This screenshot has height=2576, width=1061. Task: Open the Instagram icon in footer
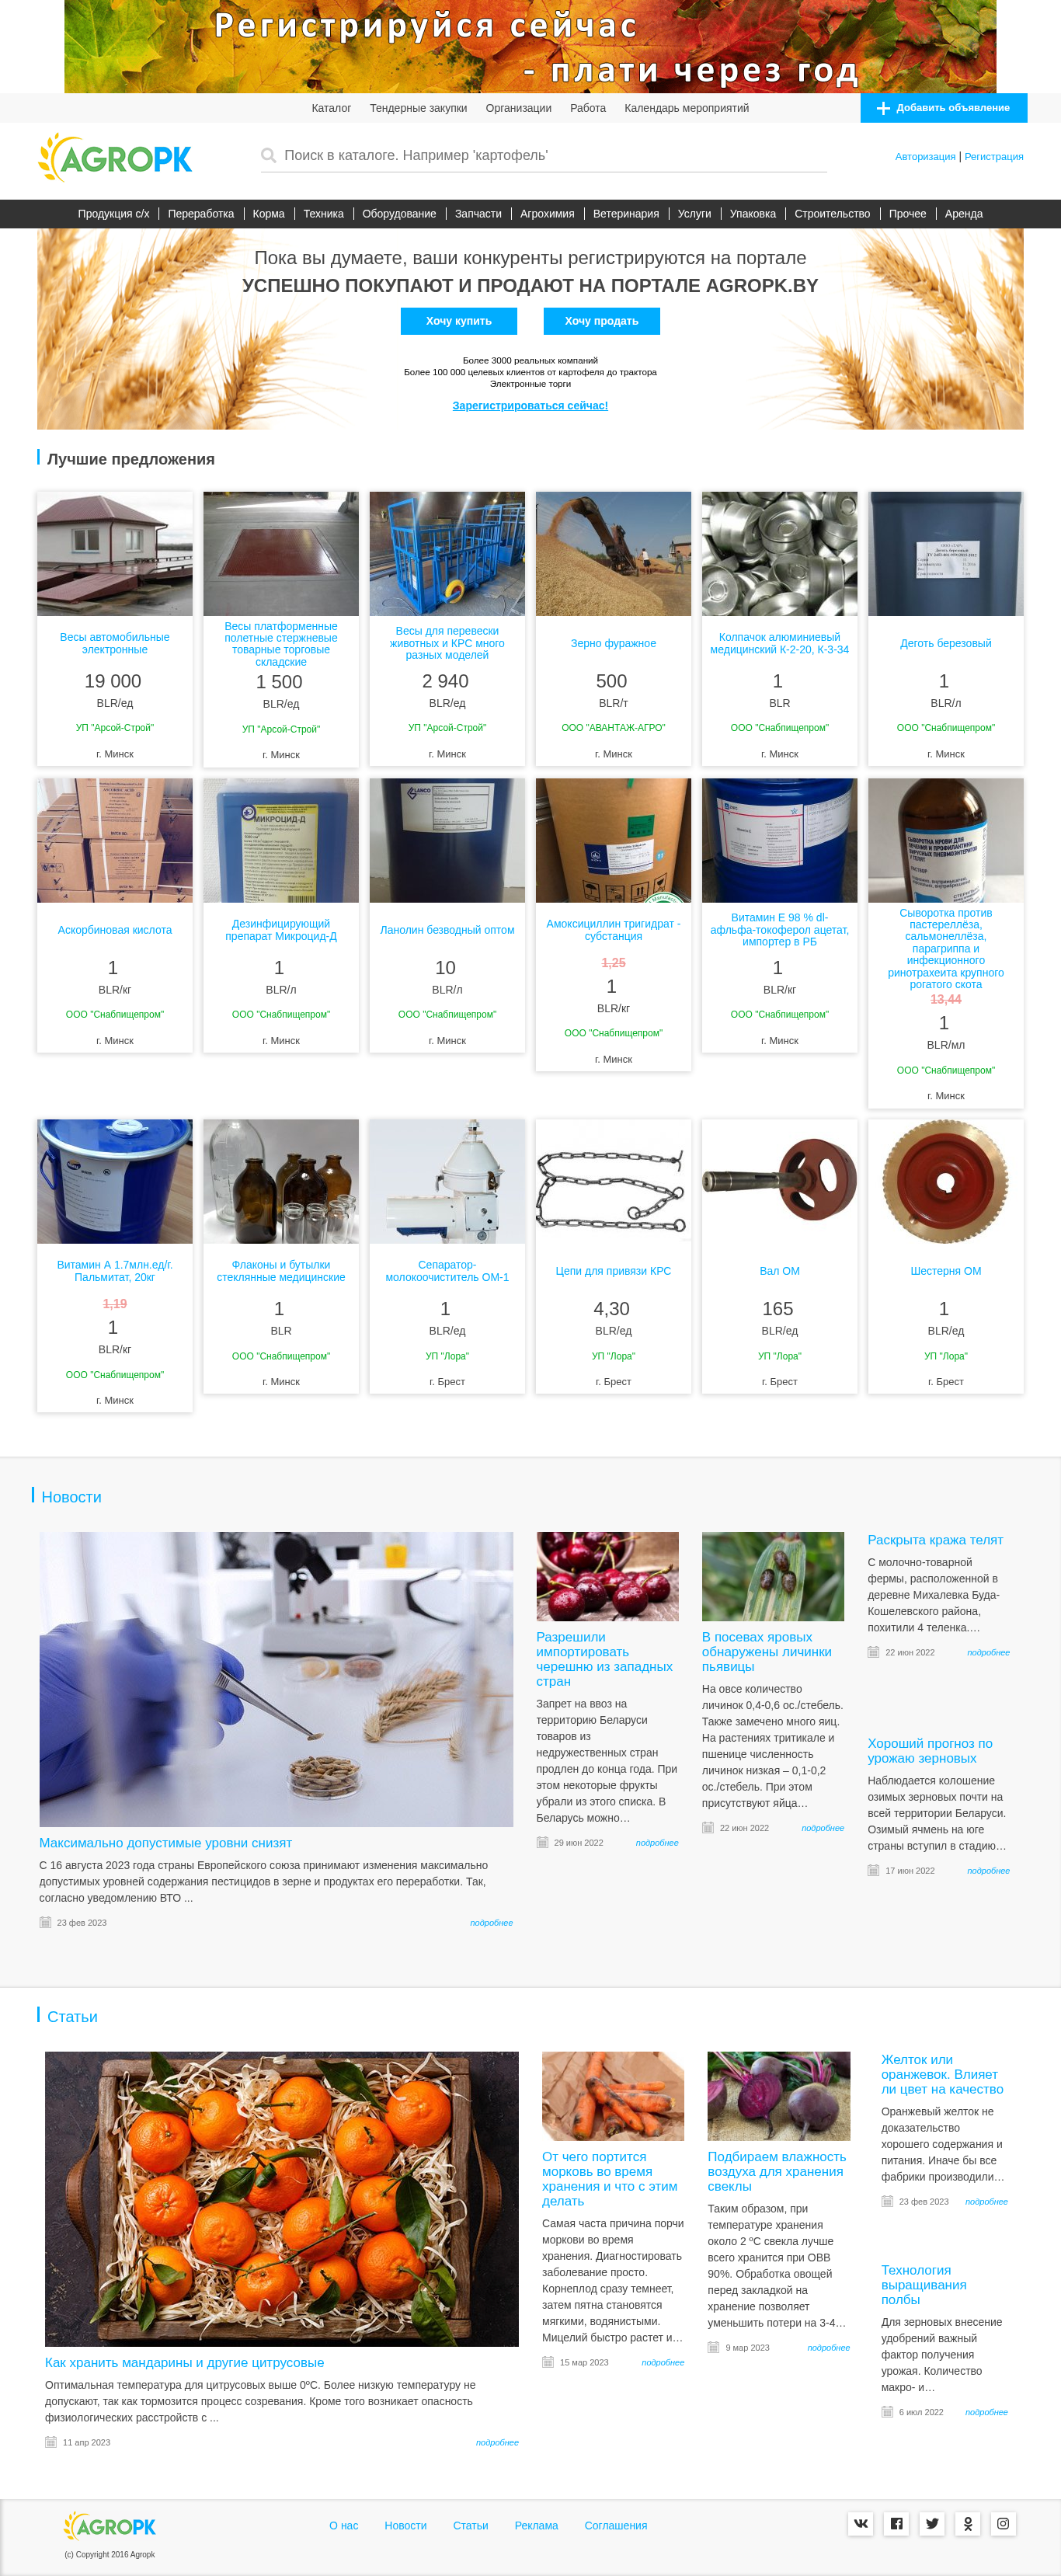1003,2523
